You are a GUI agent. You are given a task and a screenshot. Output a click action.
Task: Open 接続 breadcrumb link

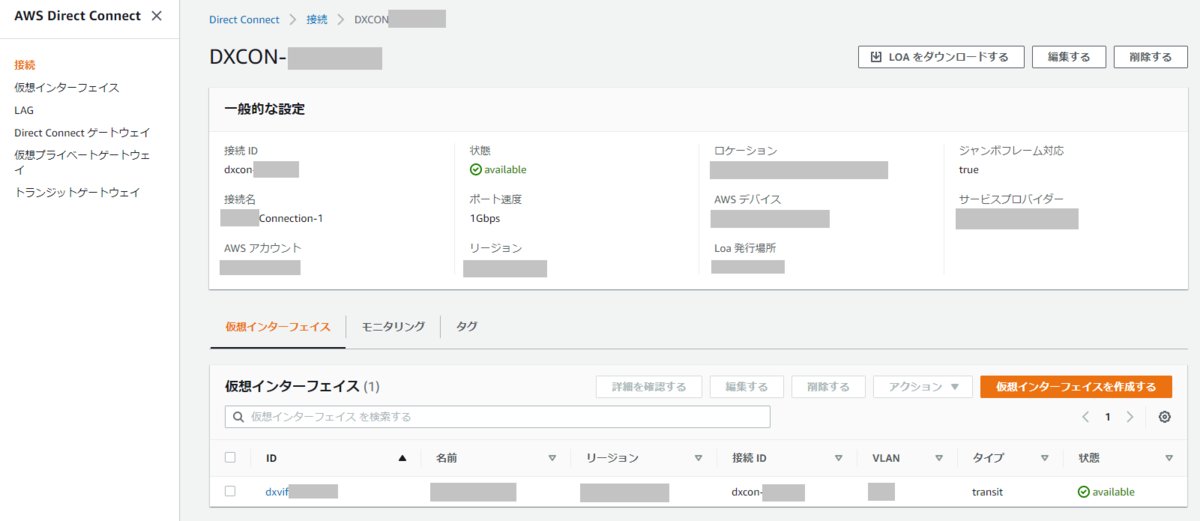pos(317,20)
